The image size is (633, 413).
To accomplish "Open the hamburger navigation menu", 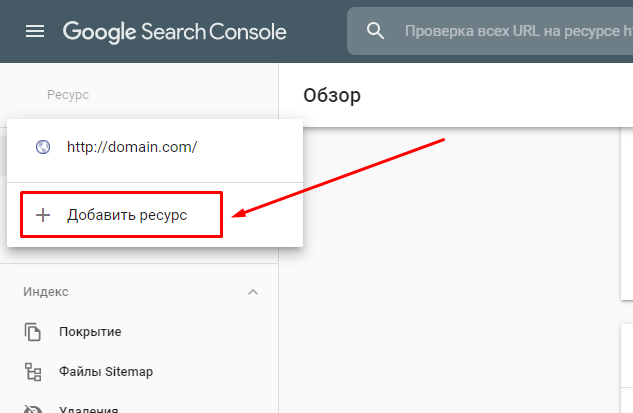I will pyautogui.click(x=35, y=31).
